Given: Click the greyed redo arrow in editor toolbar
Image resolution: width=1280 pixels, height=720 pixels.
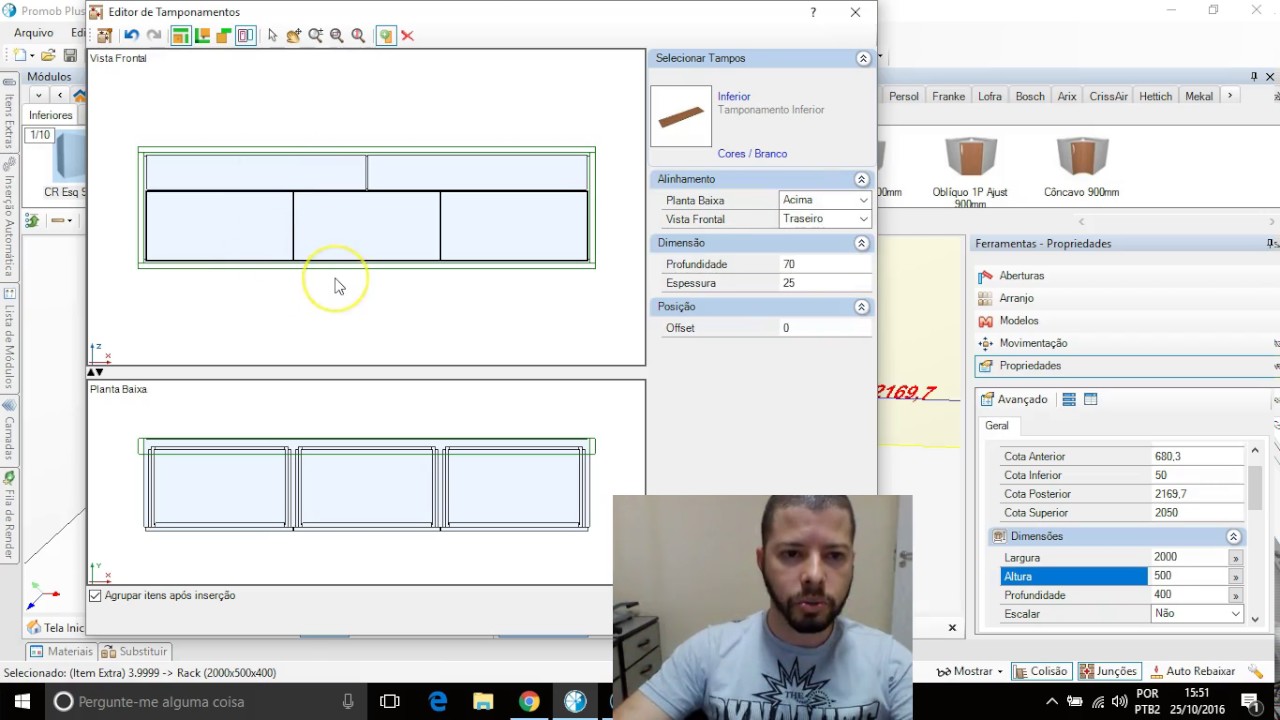Looking at the screenshot, I should coord(154,36).
